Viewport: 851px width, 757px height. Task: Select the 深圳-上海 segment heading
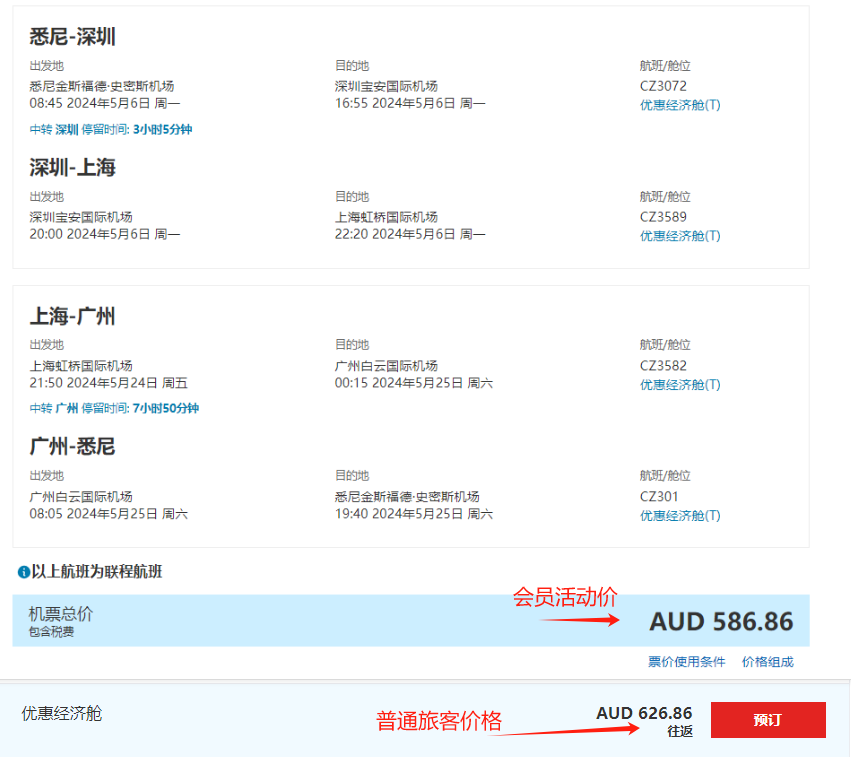73,167
